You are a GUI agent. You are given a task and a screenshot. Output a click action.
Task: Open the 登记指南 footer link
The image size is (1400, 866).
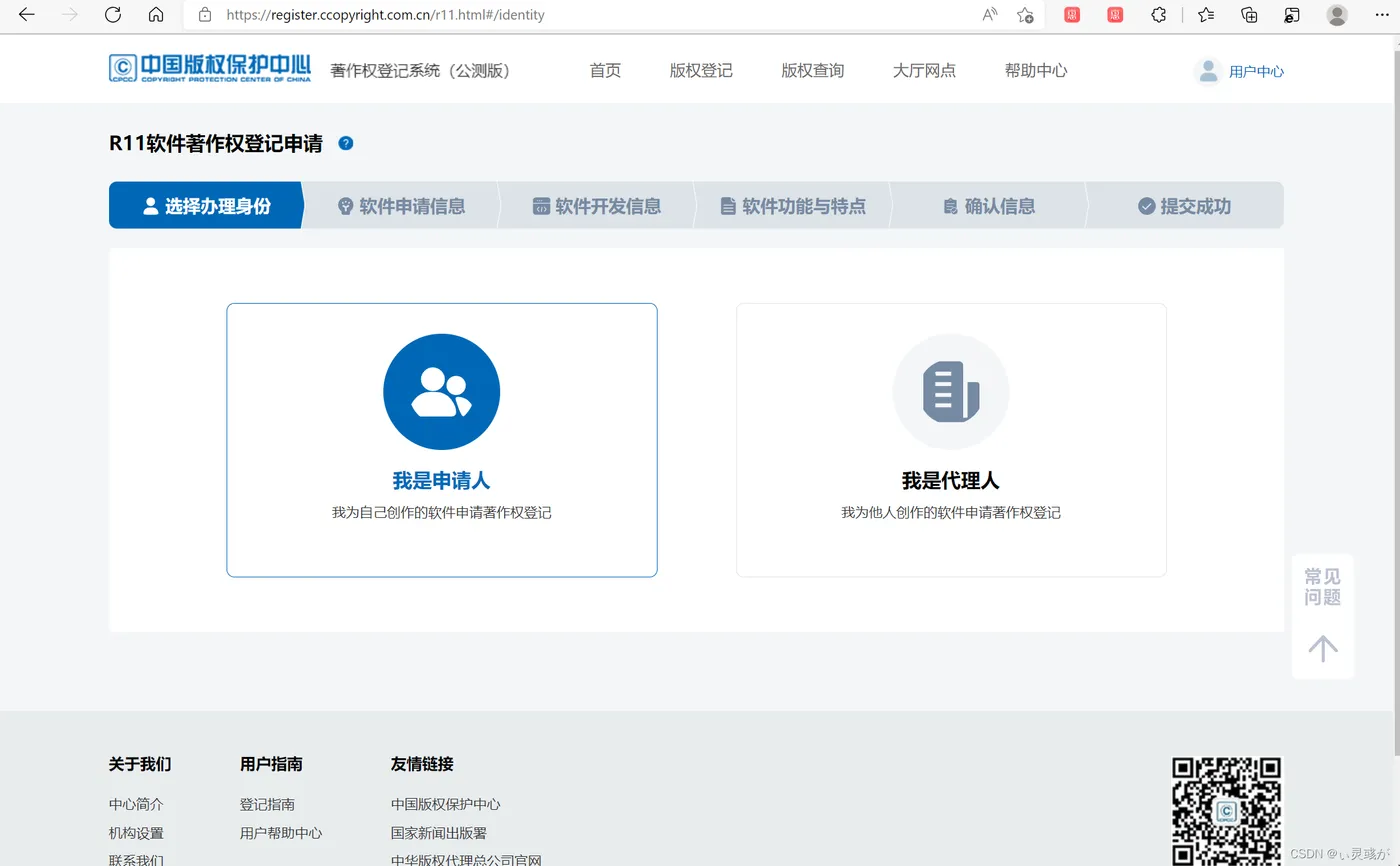pyautogui.click(x=267, y=804)
